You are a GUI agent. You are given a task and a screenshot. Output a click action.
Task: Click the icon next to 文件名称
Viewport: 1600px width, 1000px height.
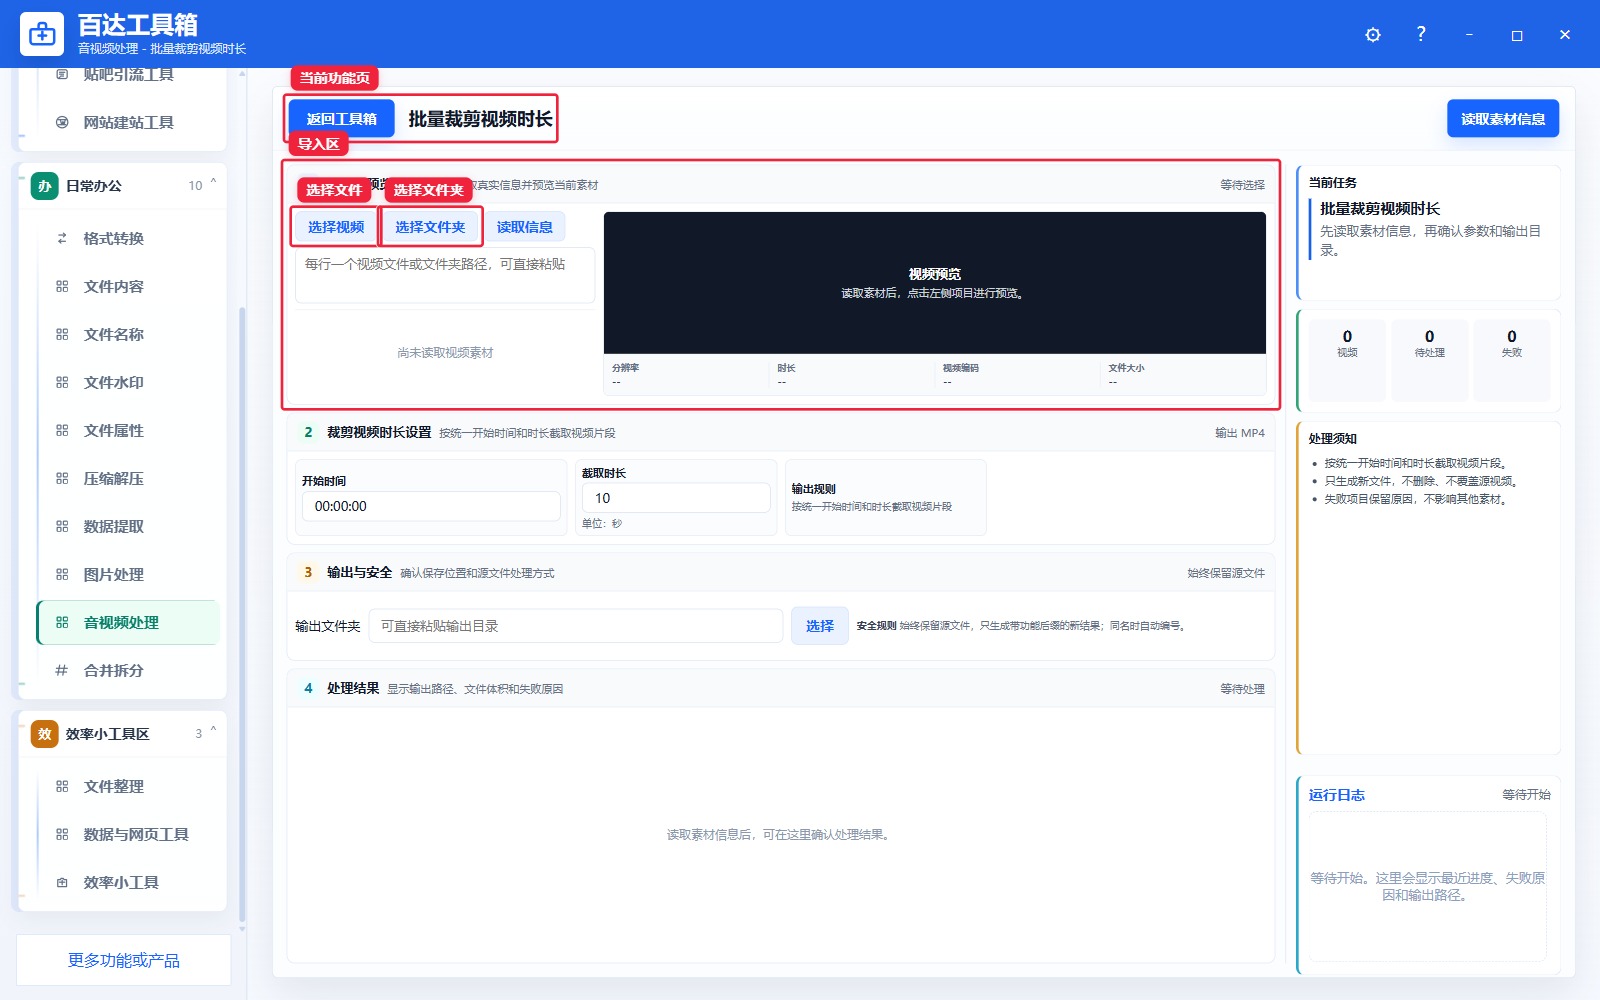pyautogui.click(x=62, y=334)
